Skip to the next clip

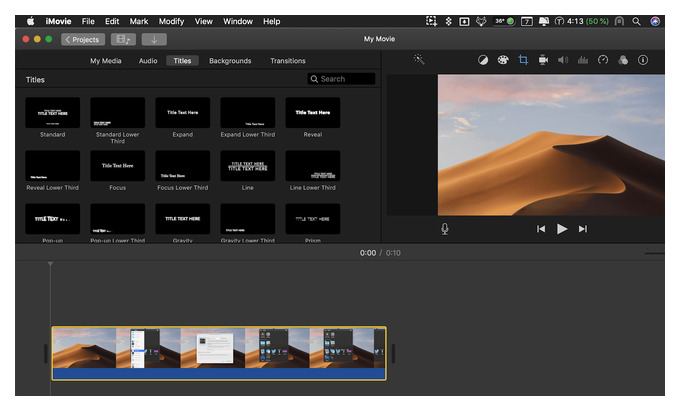(x=582, y=229)
